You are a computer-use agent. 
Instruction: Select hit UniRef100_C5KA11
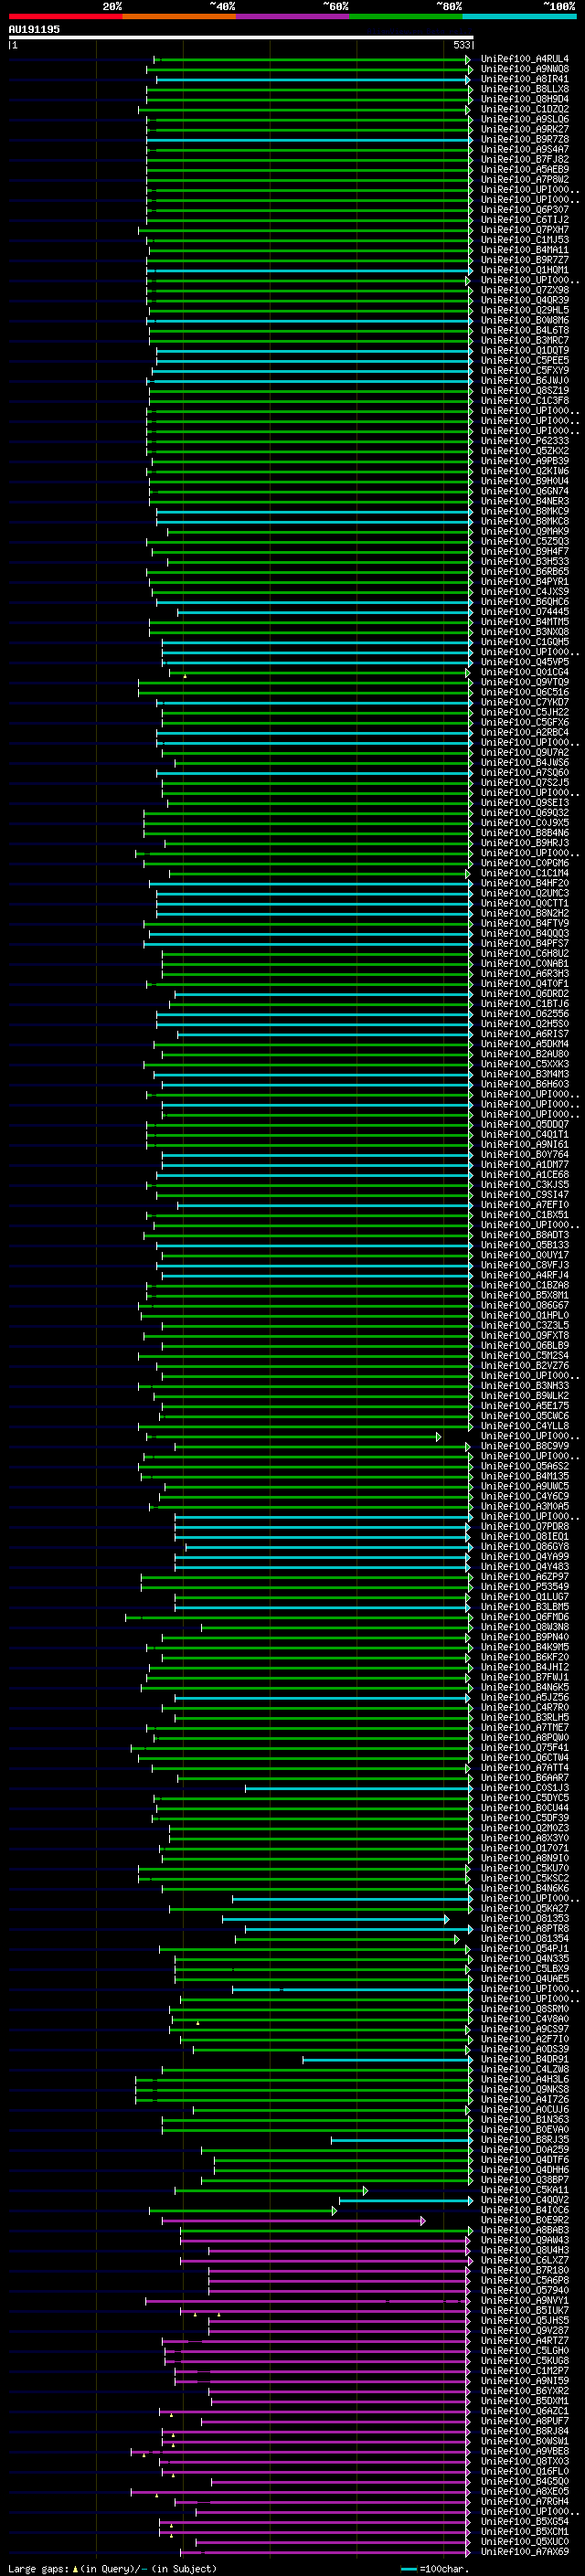[524, 2189]
